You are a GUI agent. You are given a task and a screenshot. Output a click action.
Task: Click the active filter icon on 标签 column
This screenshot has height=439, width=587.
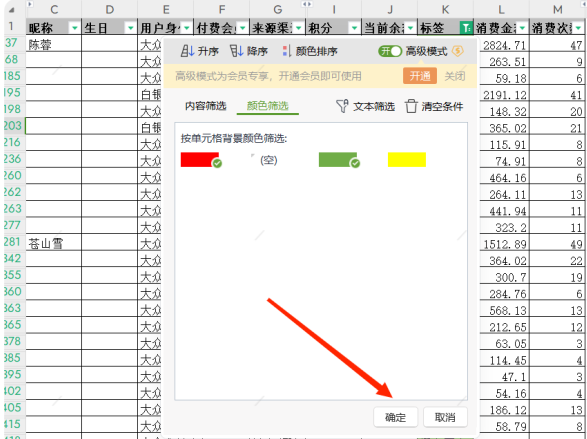click(466, 28)
